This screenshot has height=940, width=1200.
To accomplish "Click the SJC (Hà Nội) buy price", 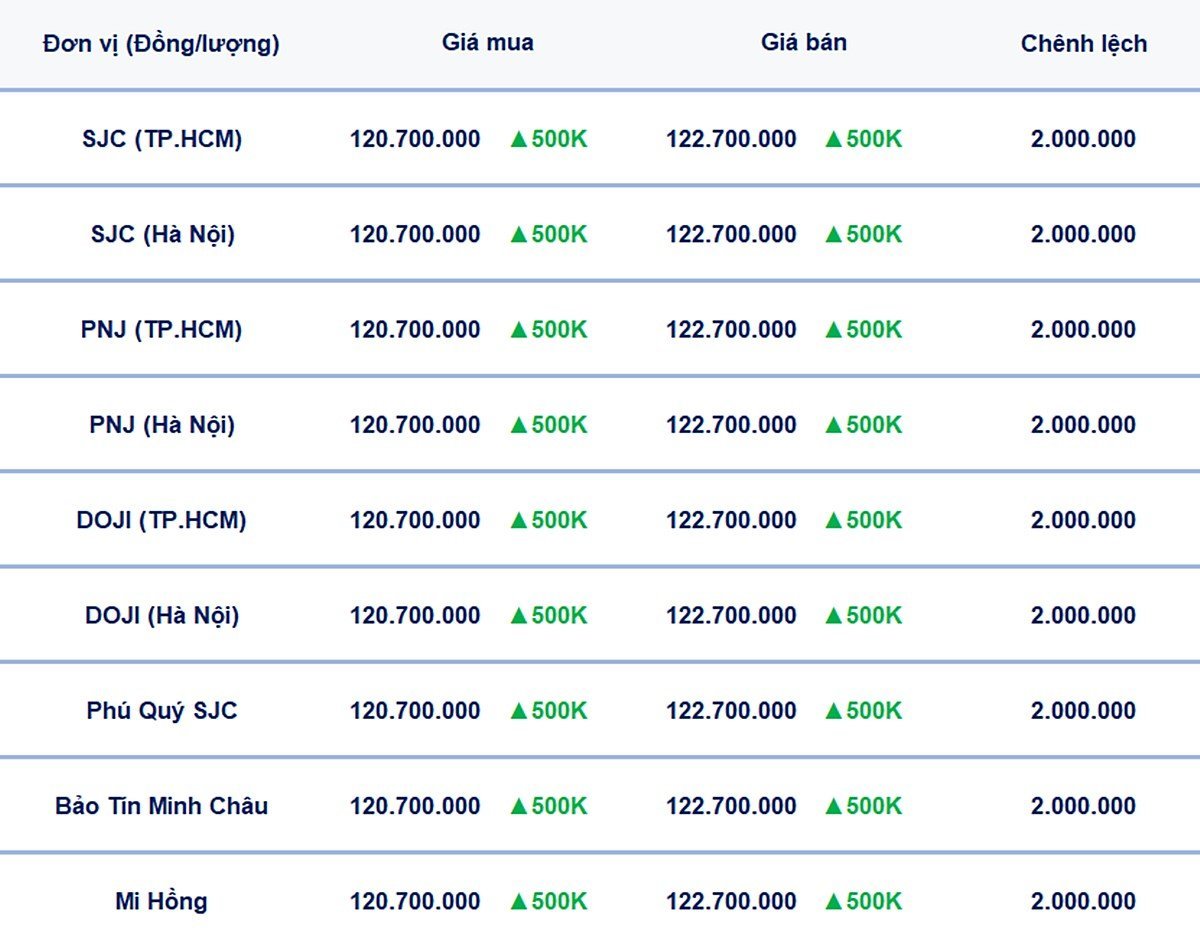I will tap(415, 234).
